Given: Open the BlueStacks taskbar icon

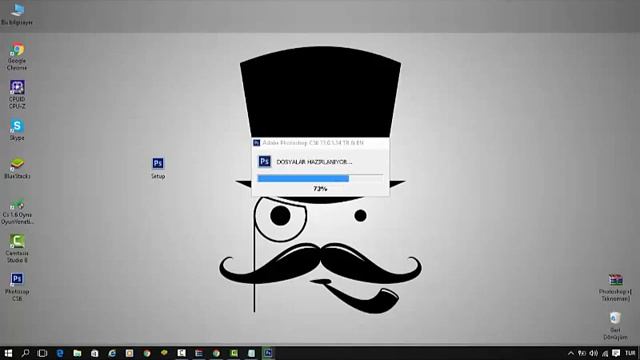Looking at the screenshot, I should pos(164,353).
